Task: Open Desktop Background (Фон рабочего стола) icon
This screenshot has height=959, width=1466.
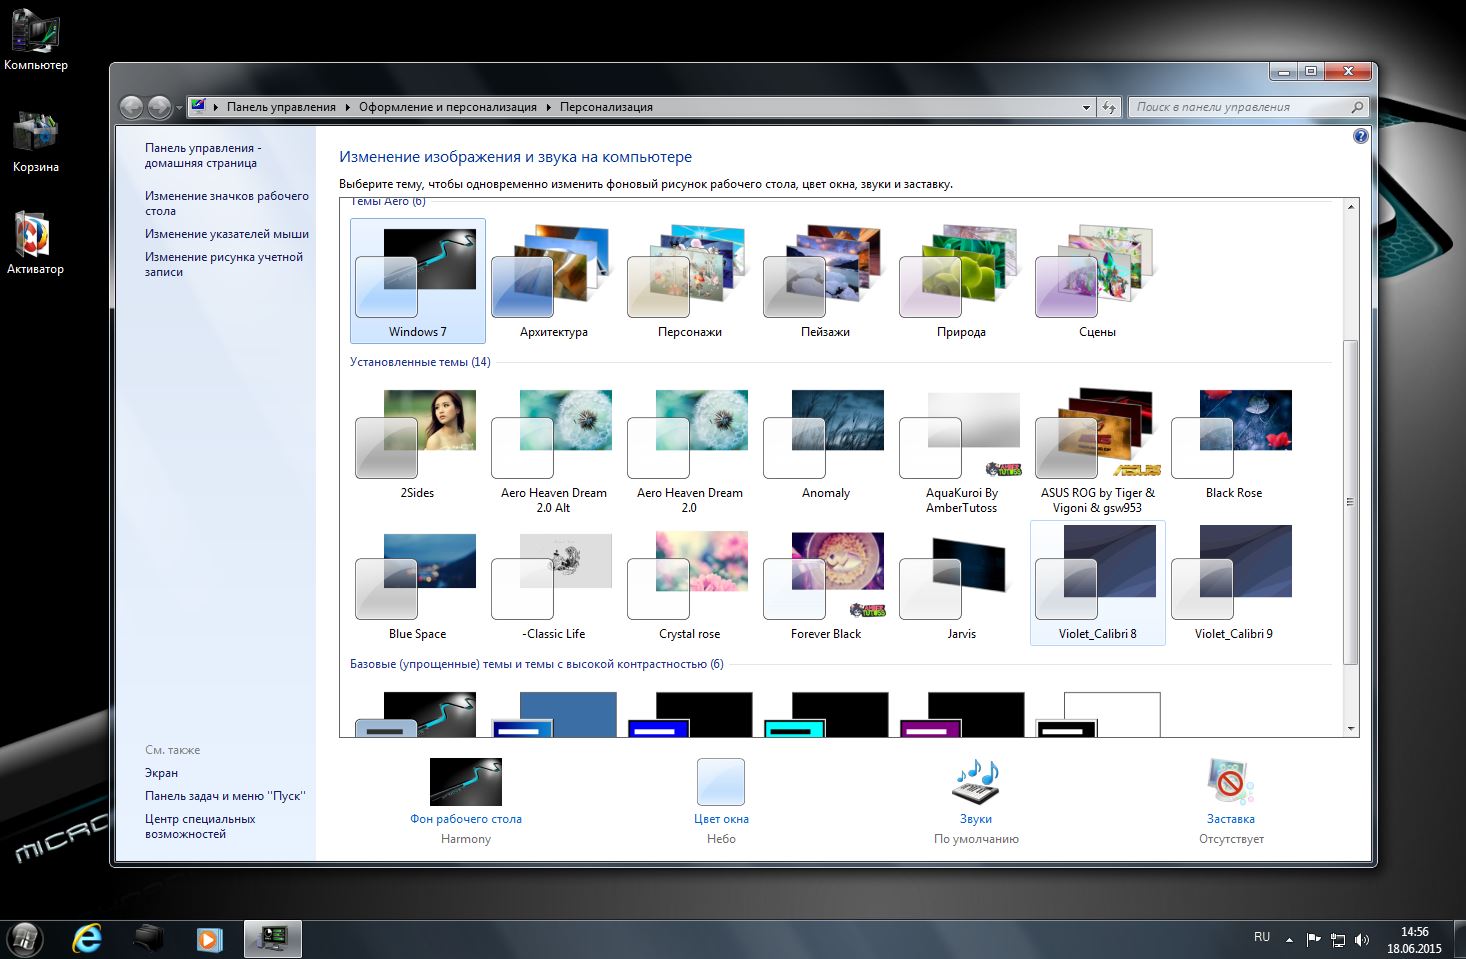Action: click(465, 782)
